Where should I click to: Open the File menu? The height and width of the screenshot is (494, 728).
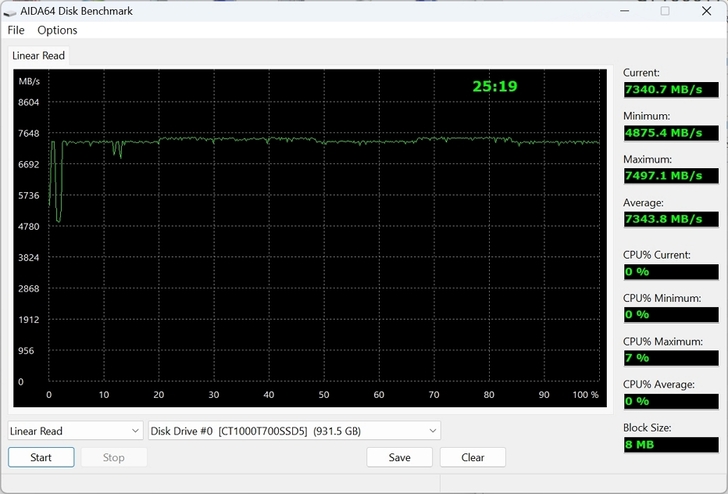[16, 30]
